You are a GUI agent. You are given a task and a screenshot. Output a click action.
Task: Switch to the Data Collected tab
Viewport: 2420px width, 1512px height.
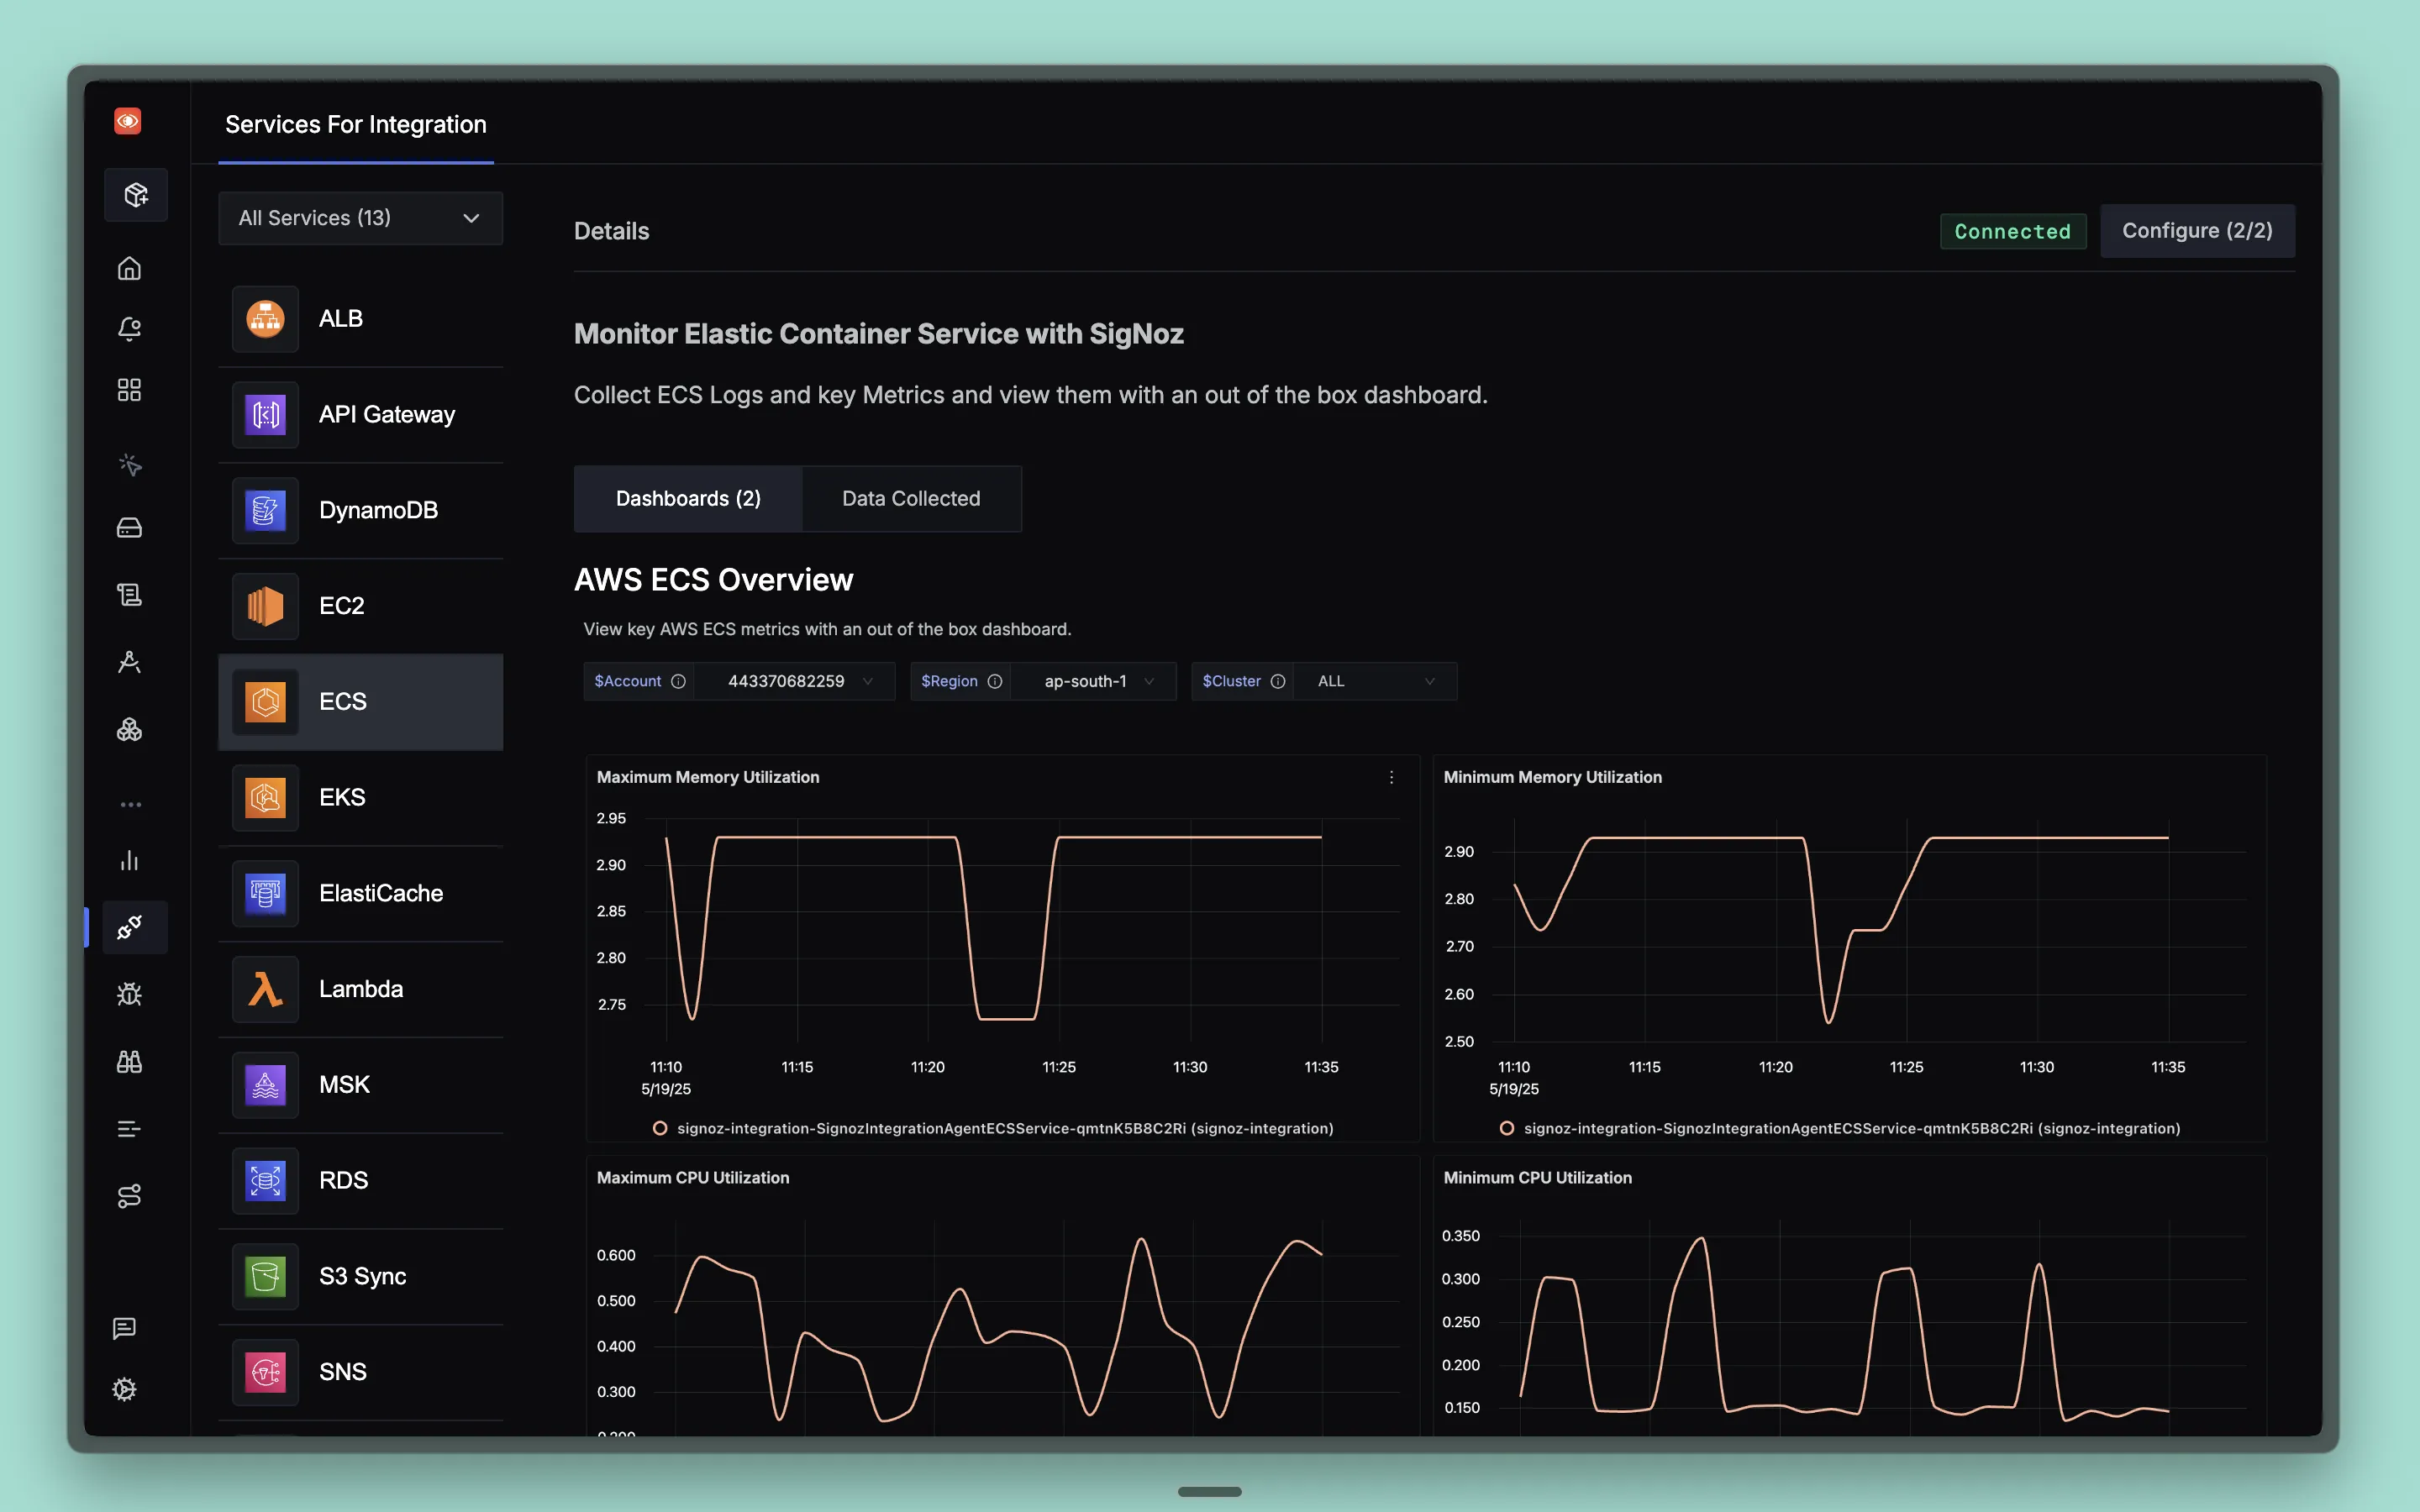[911, 498]
